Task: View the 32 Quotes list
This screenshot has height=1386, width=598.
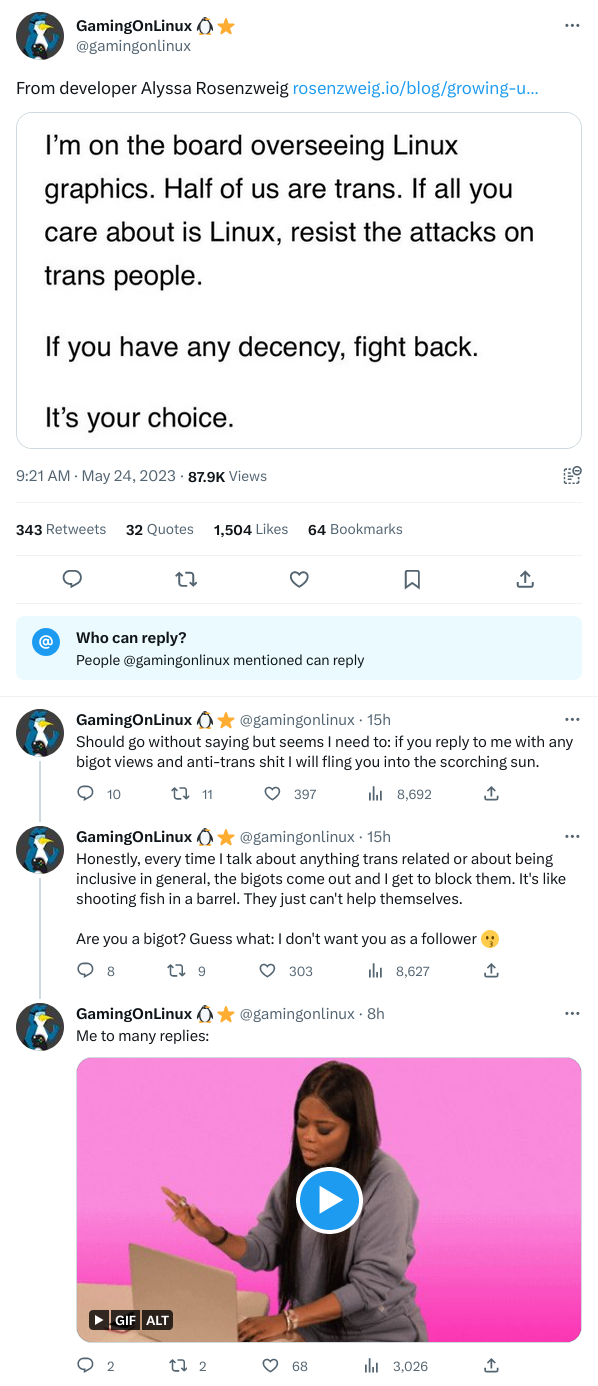Action: [160, 529]
